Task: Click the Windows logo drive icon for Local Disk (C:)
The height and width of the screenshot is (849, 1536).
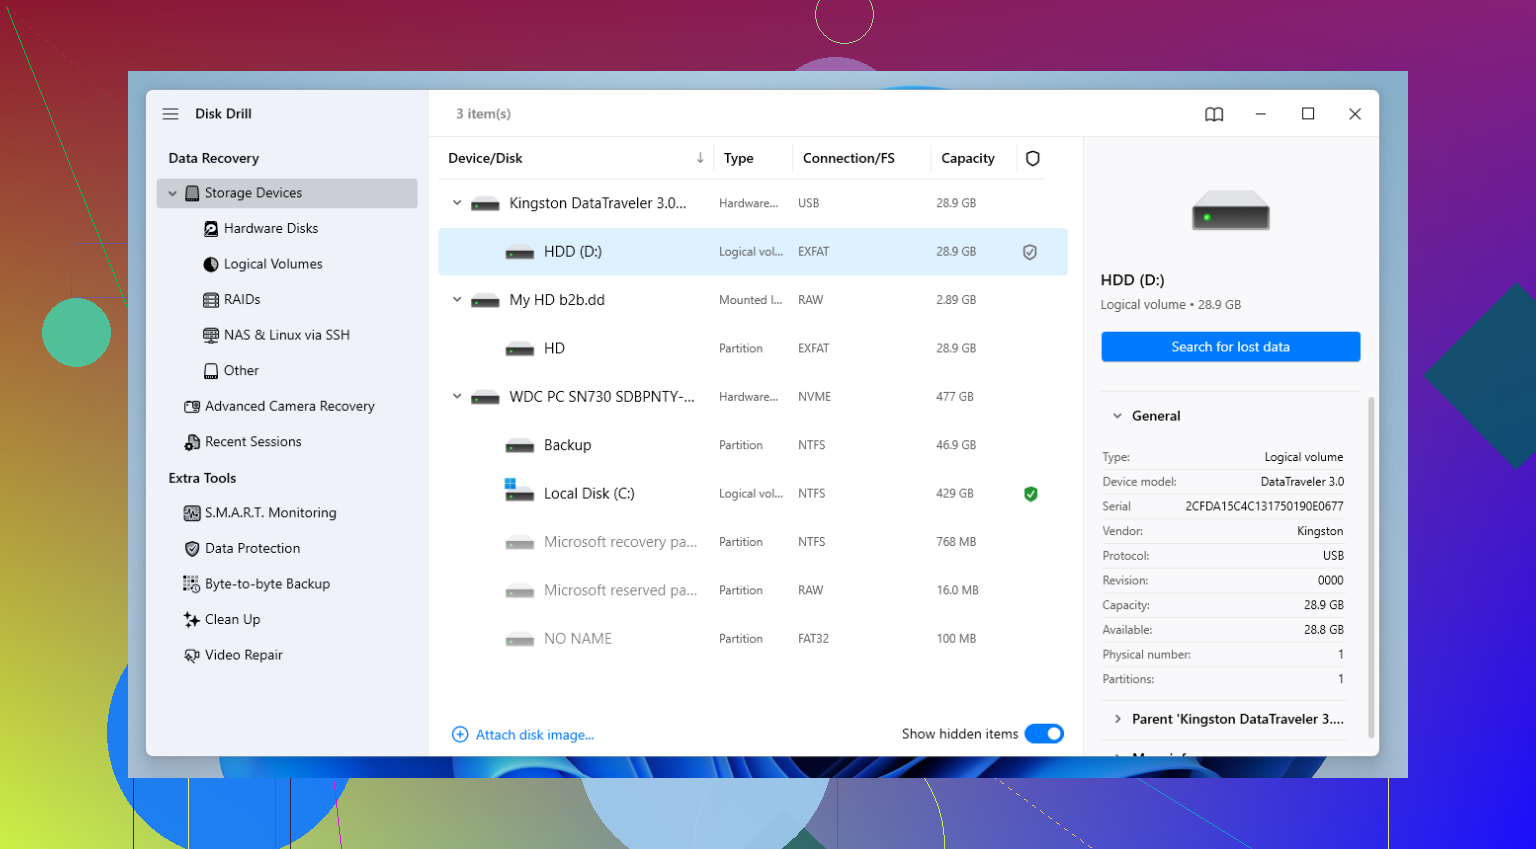Action: [519, 490]
